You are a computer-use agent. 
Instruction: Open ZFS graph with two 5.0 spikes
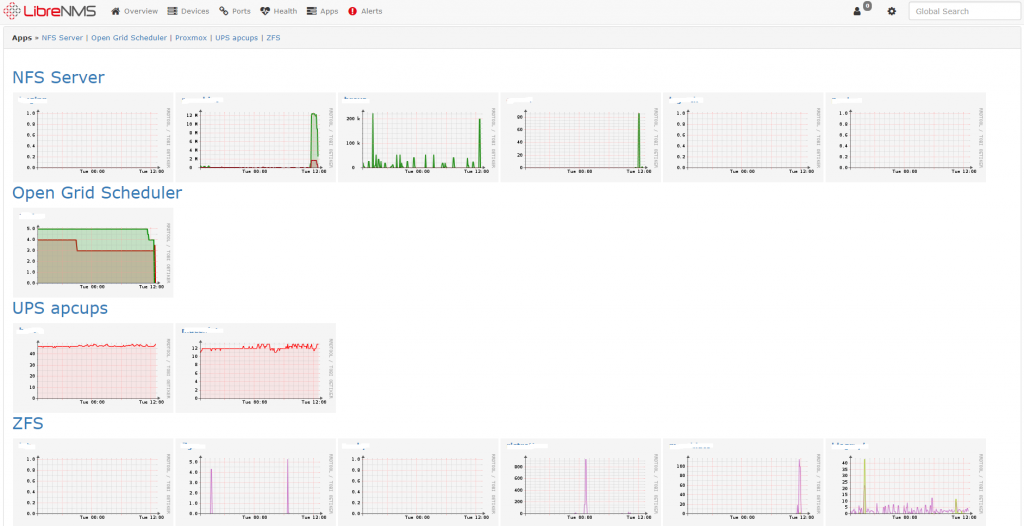point(256,482)
